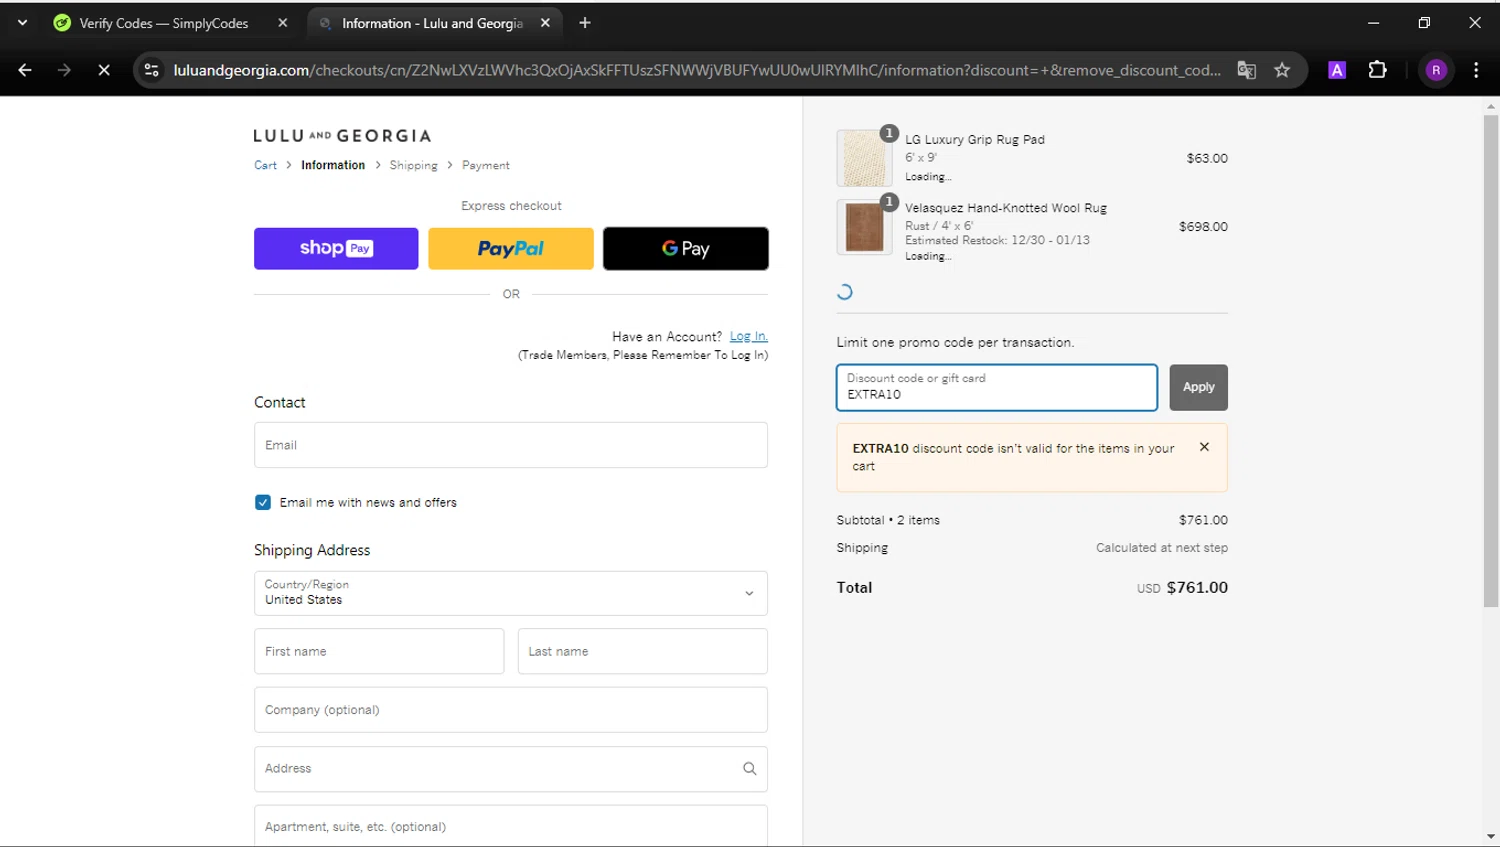Viewport: 1500px width, 847px height.
Task: Go forward with the browser arrow
Action: [x=64, y=70]
